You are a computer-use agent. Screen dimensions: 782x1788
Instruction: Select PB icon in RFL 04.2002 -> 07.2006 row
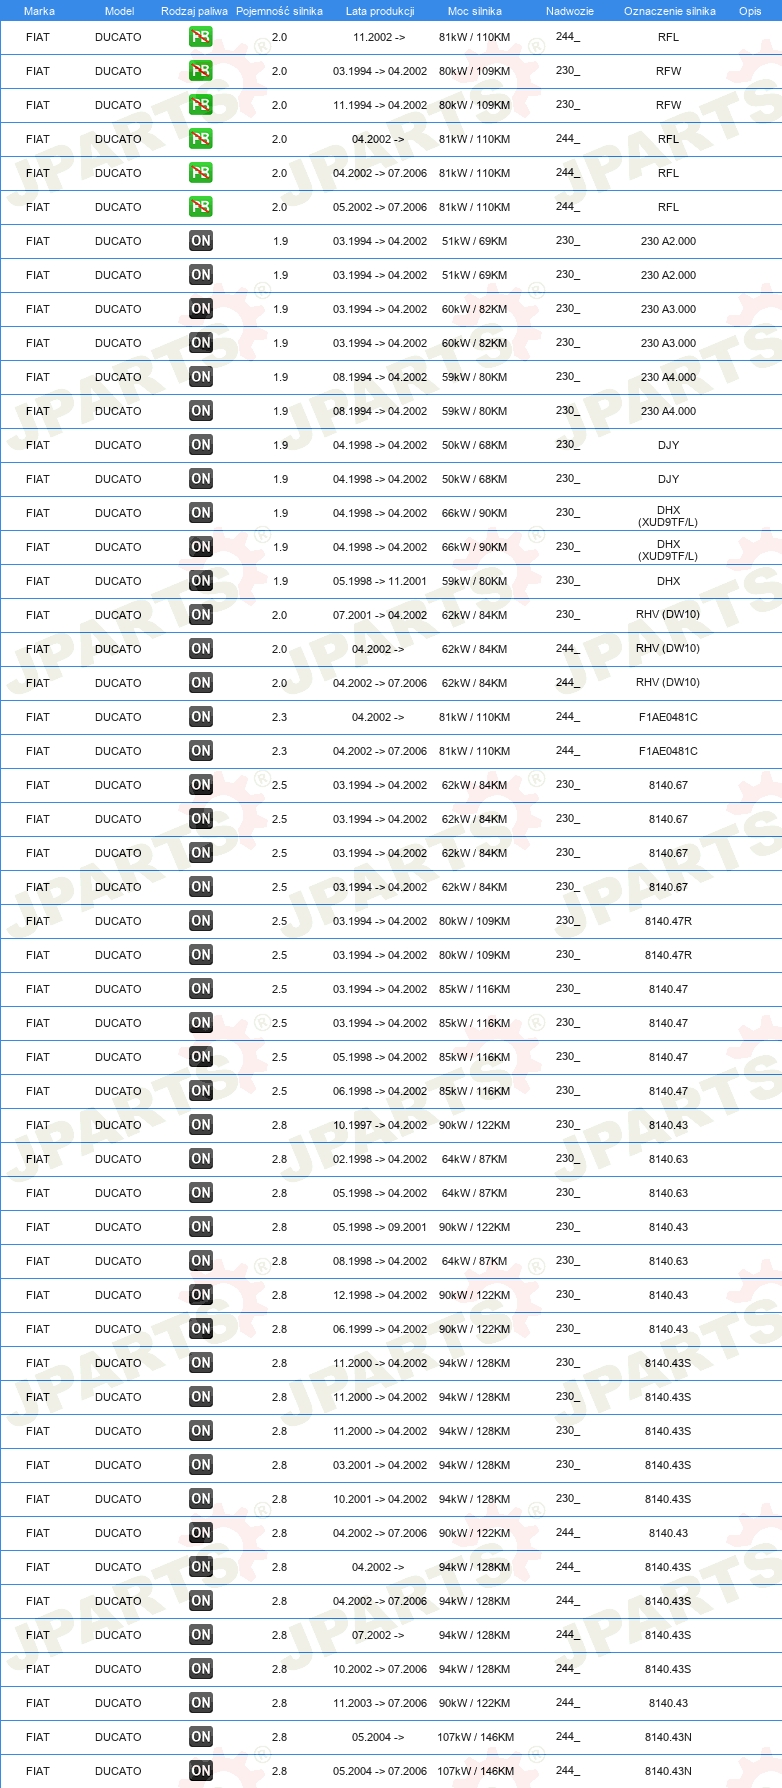(x=201, y=173)
